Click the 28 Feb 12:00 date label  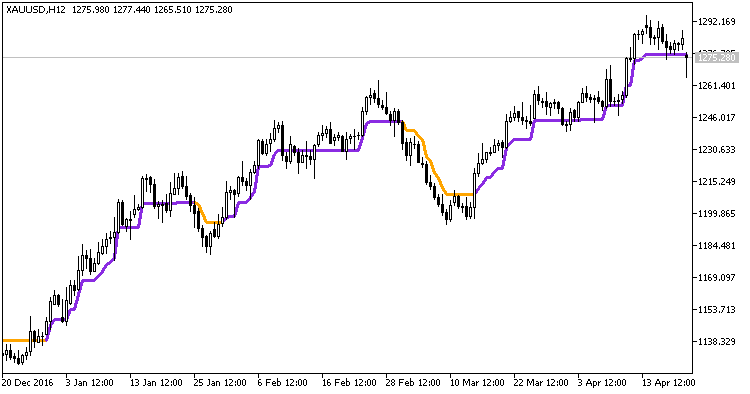[413, 383]
